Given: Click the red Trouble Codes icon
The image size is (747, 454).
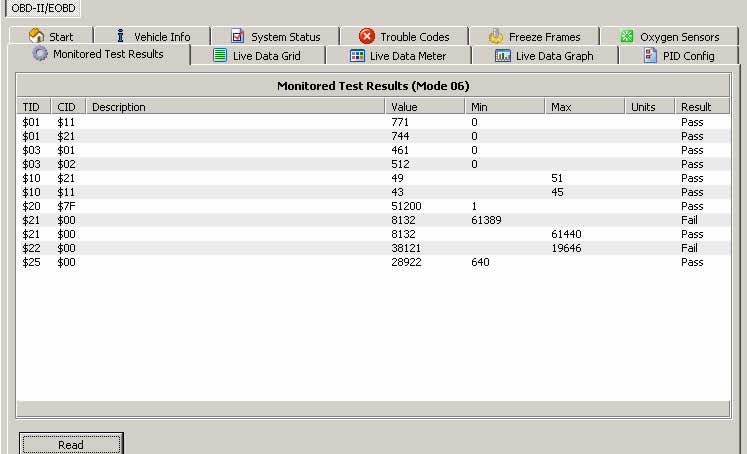Looking at the screenshot, I should [366, 36].
